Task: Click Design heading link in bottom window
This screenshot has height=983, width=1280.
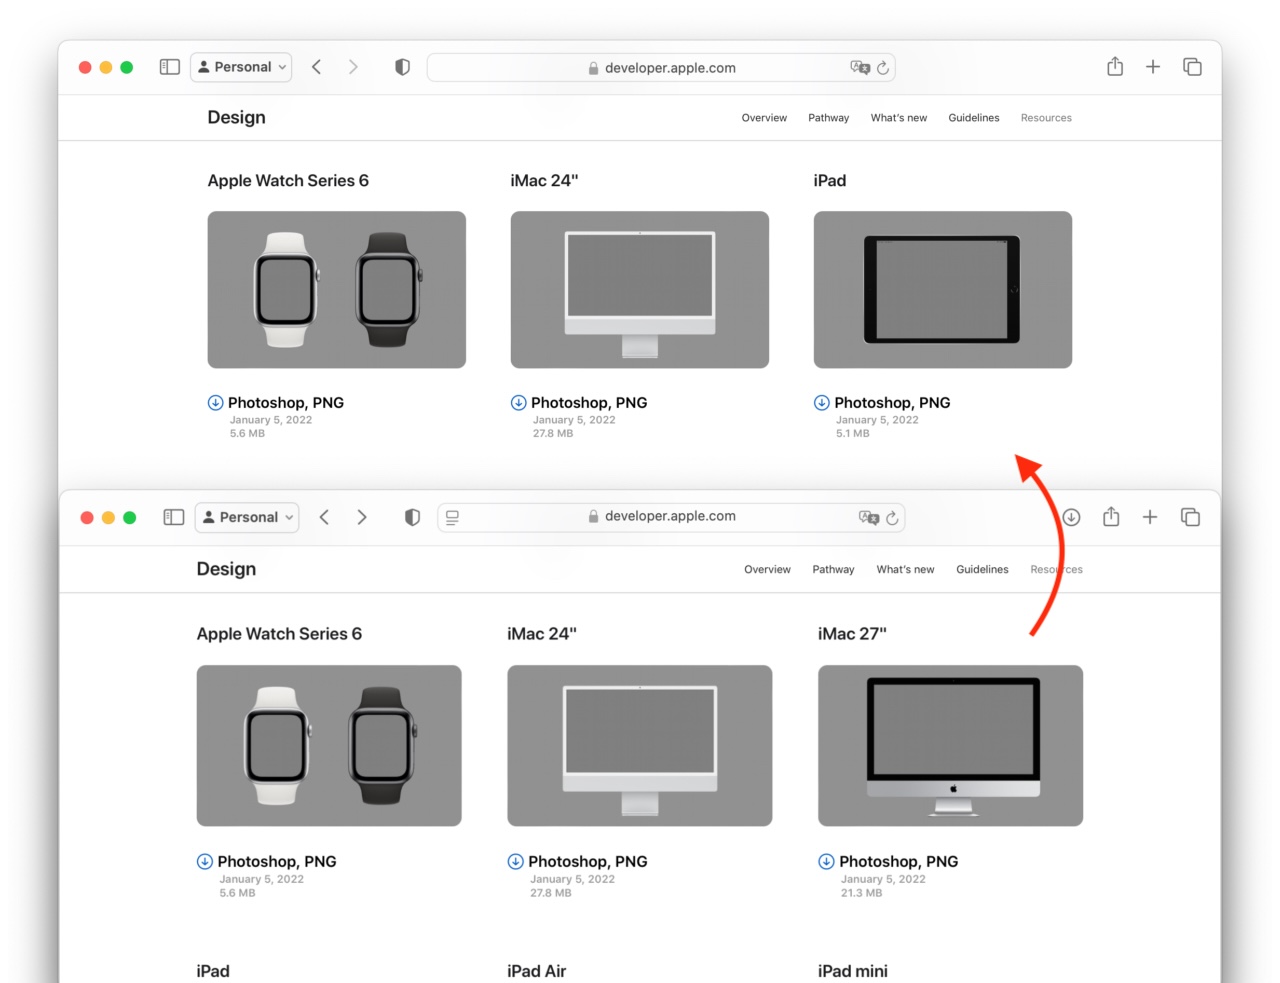Action: tap(226, 569)
